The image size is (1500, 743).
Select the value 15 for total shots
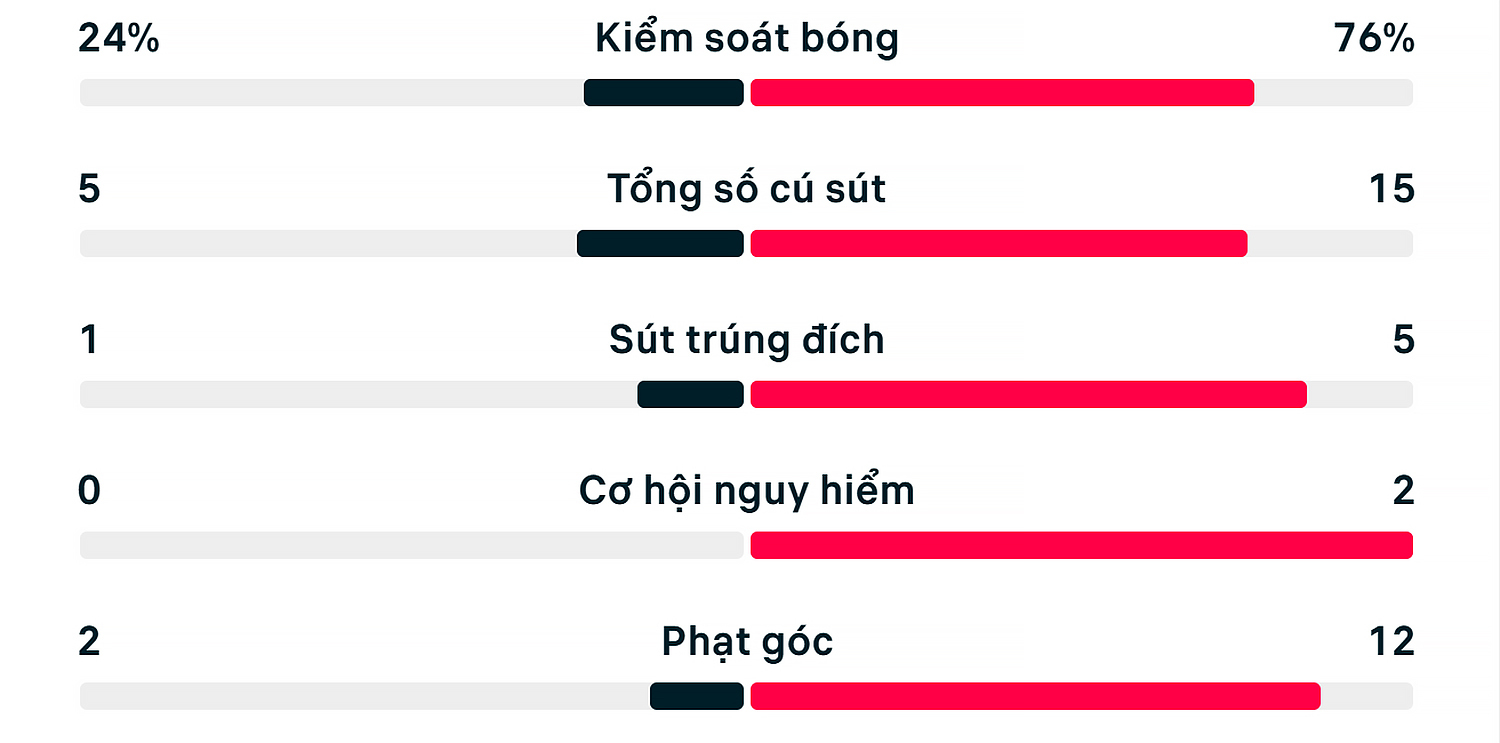point(1392,189)
